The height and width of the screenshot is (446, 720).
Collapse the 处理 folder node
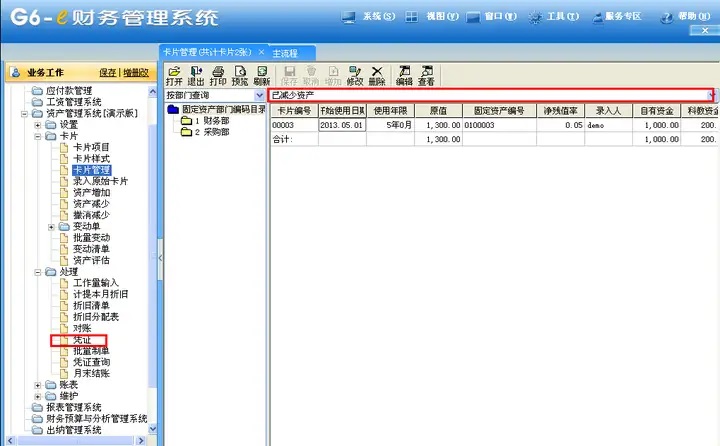[x=38, y=272]
